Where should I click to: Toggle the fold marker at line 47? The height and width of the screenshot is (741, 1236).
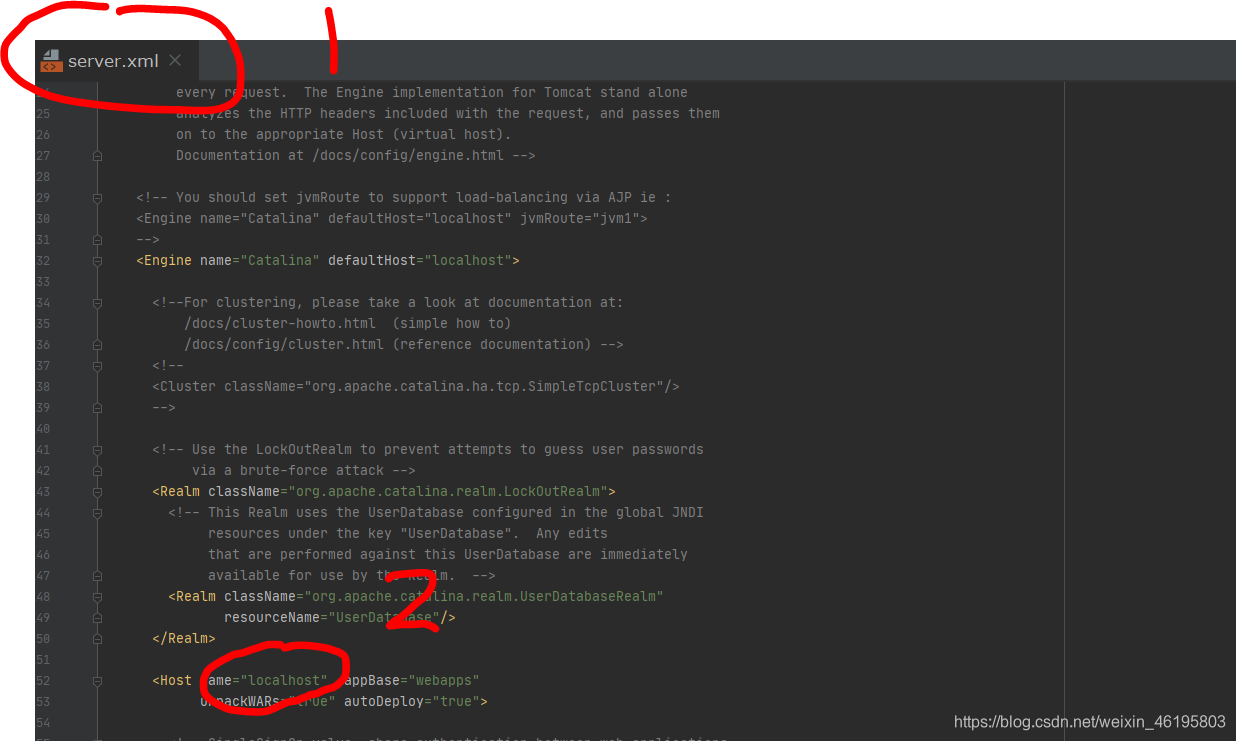point(97,575)
